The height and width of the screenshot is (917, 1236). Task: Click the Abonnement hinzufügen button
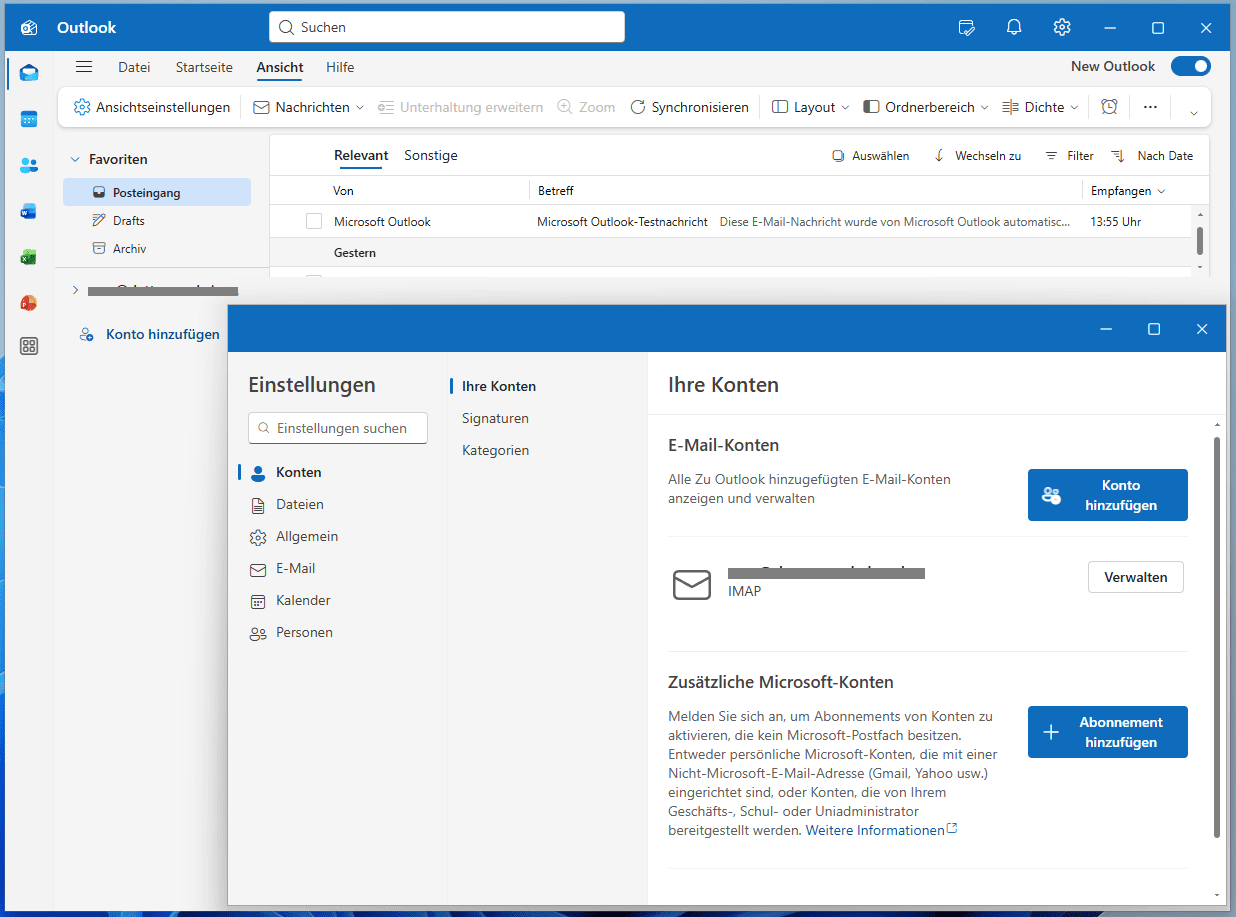pyautogui.click(x=1108, y=732)
